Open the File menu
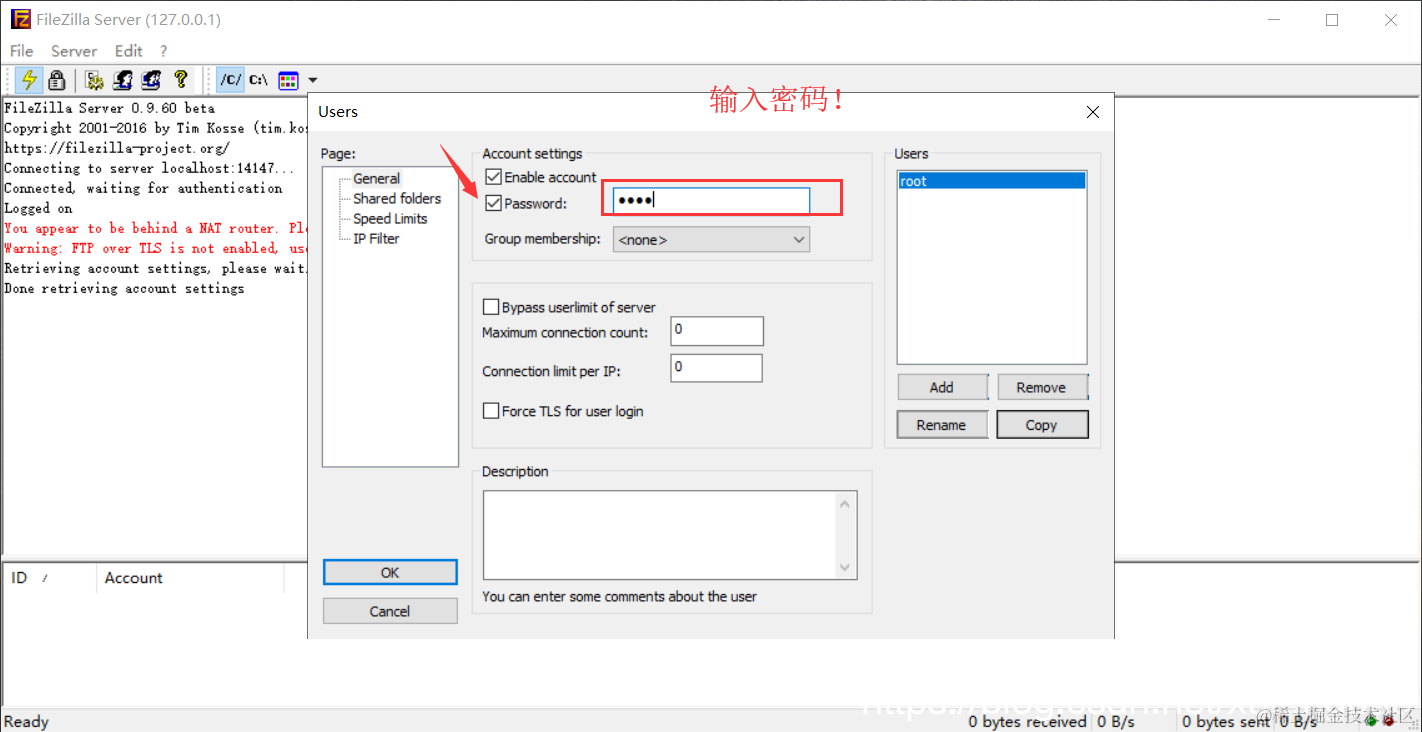This screenshot has width=1422, height=732. tap(21, 51)
